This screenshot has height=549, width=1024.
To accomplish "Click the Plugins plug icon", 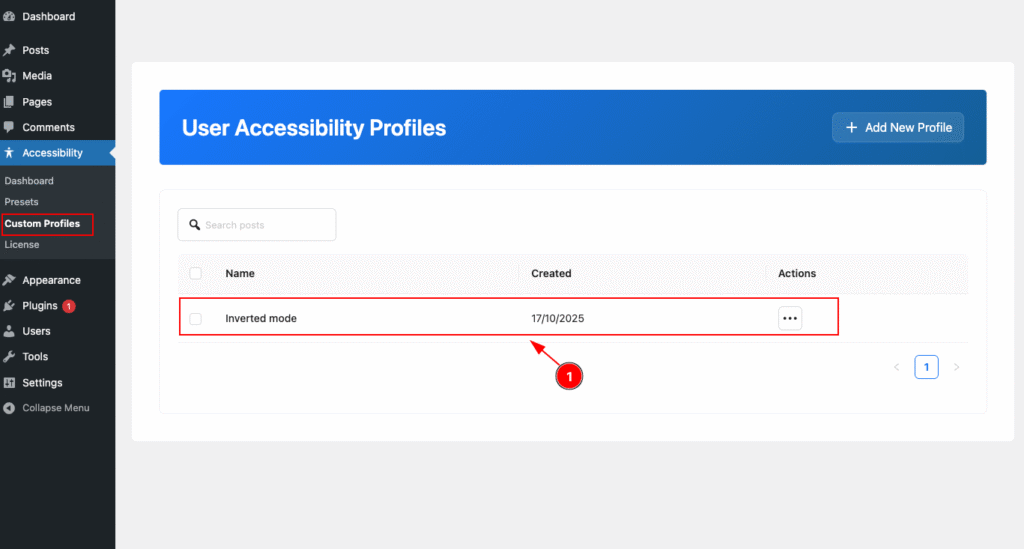I will (9, 306).
